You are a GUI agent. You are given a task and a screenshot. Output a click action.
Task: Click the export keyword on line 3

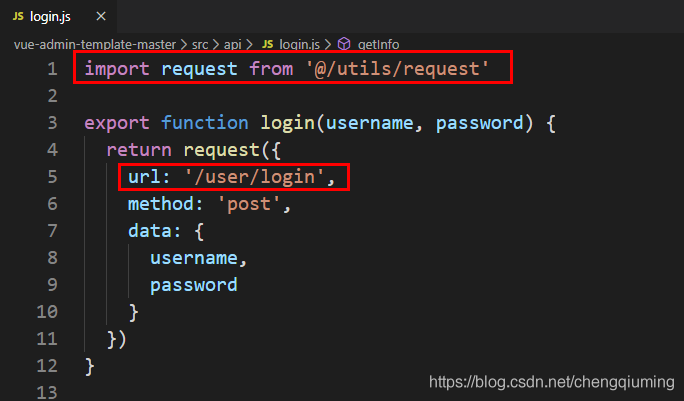point(117,123)
